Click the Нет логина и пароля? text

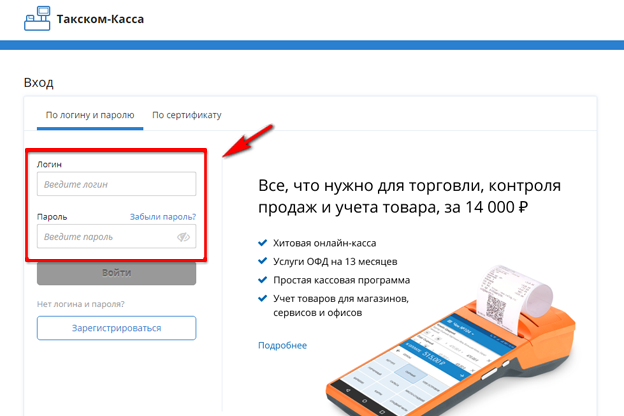(81, 304)
